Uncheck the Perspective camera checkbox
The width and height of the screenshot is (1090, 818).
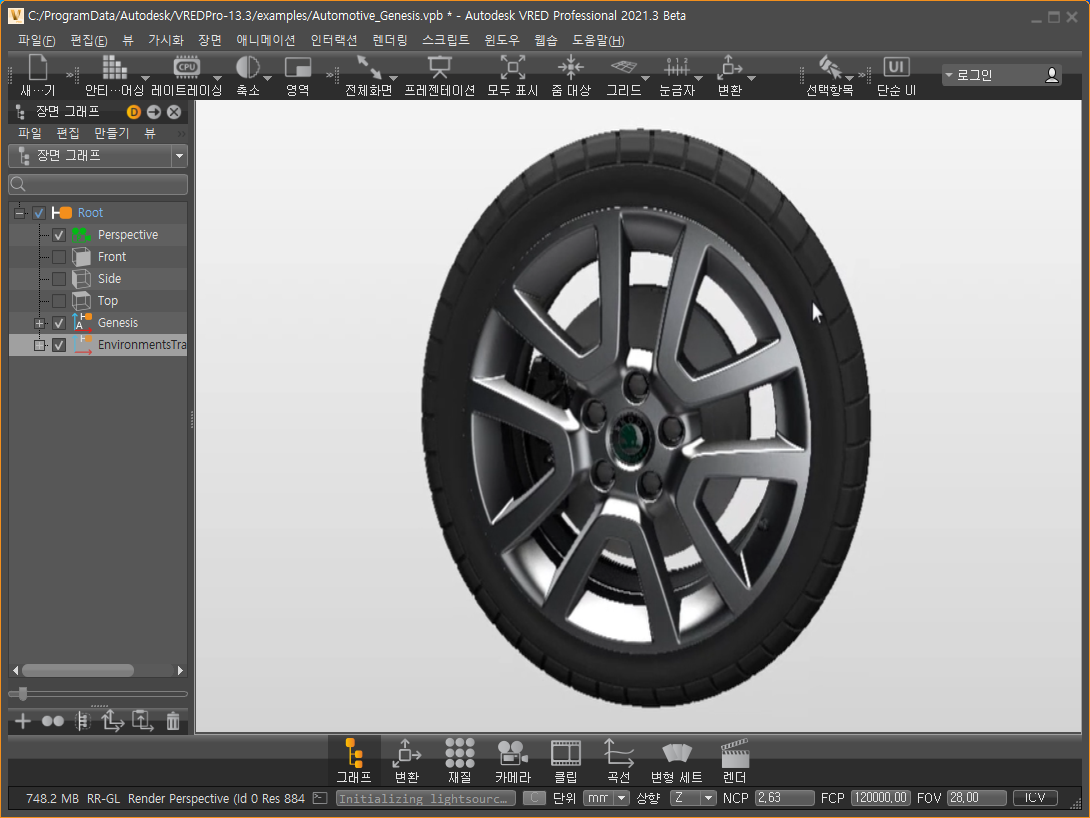pos(59,235)
